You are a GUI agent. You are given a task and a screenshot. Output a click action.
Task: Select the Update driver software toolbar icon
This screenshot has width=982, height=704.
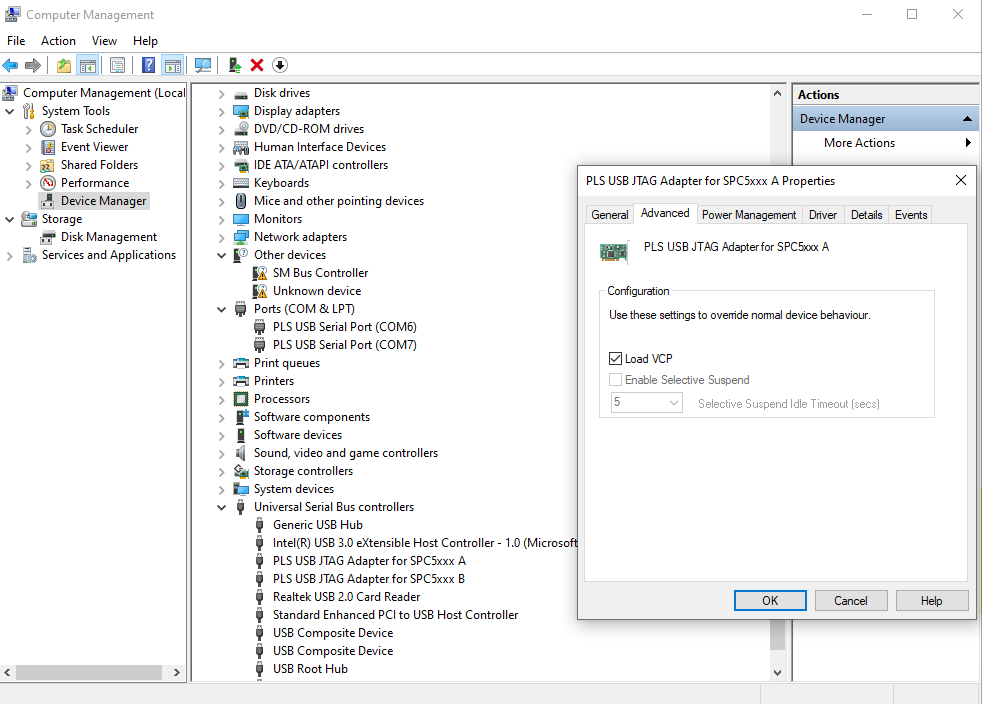tap(233, 65)
